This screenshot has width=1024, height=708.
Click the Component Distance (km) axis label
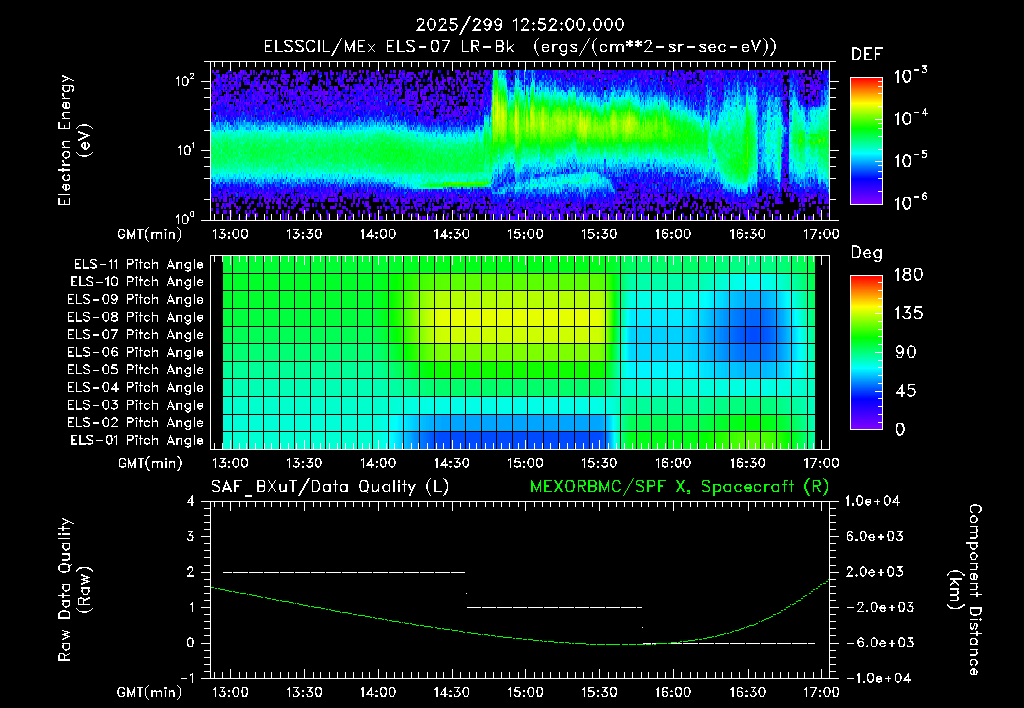pyautogui.click(x=965, y=589)
